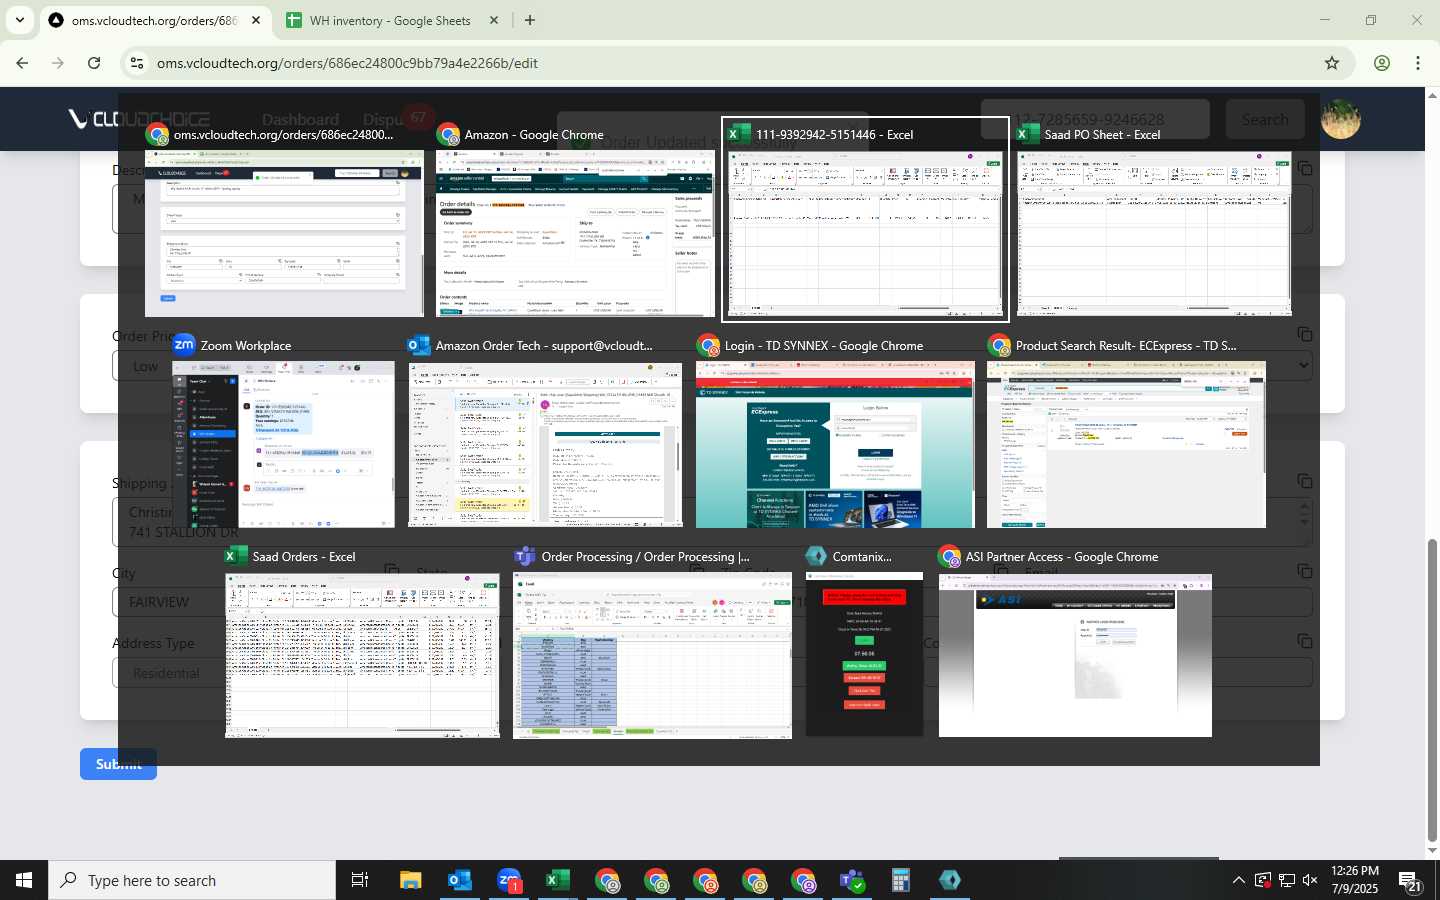Open File Explorer from the taskbar
1440x900 pixels.
click(410, 880)
